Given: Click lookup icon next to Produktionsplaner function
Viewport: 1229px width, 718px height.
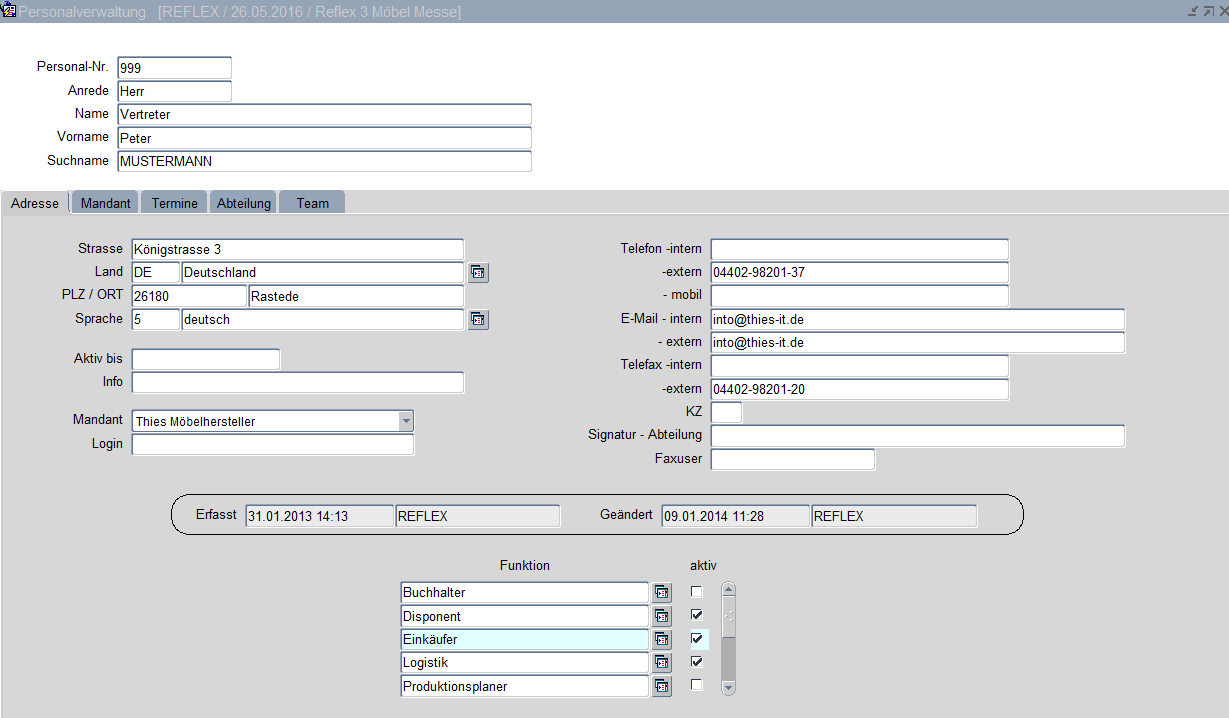Looking at the screenshot, I should tap(662, 686).
